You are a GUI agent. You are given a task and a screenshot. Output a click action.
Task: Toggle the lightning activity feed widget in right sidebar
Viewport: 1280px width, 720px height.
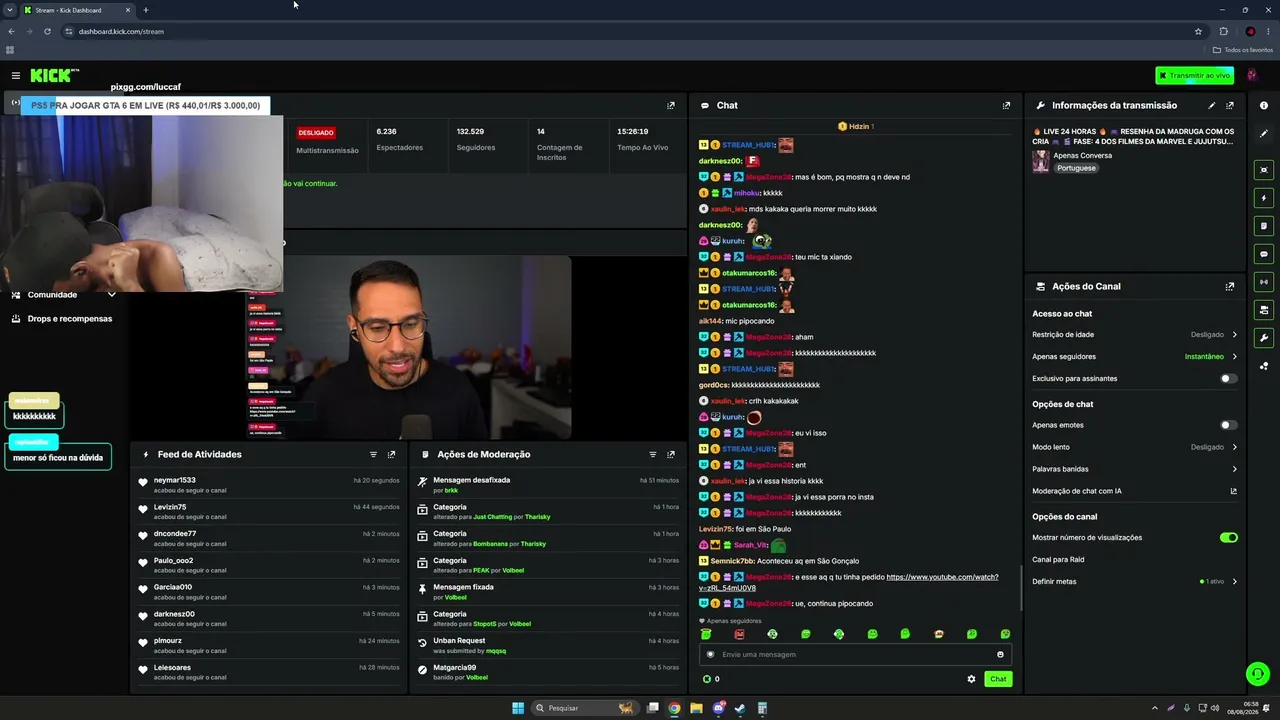pyautogui.click(x=1264, y=198)
